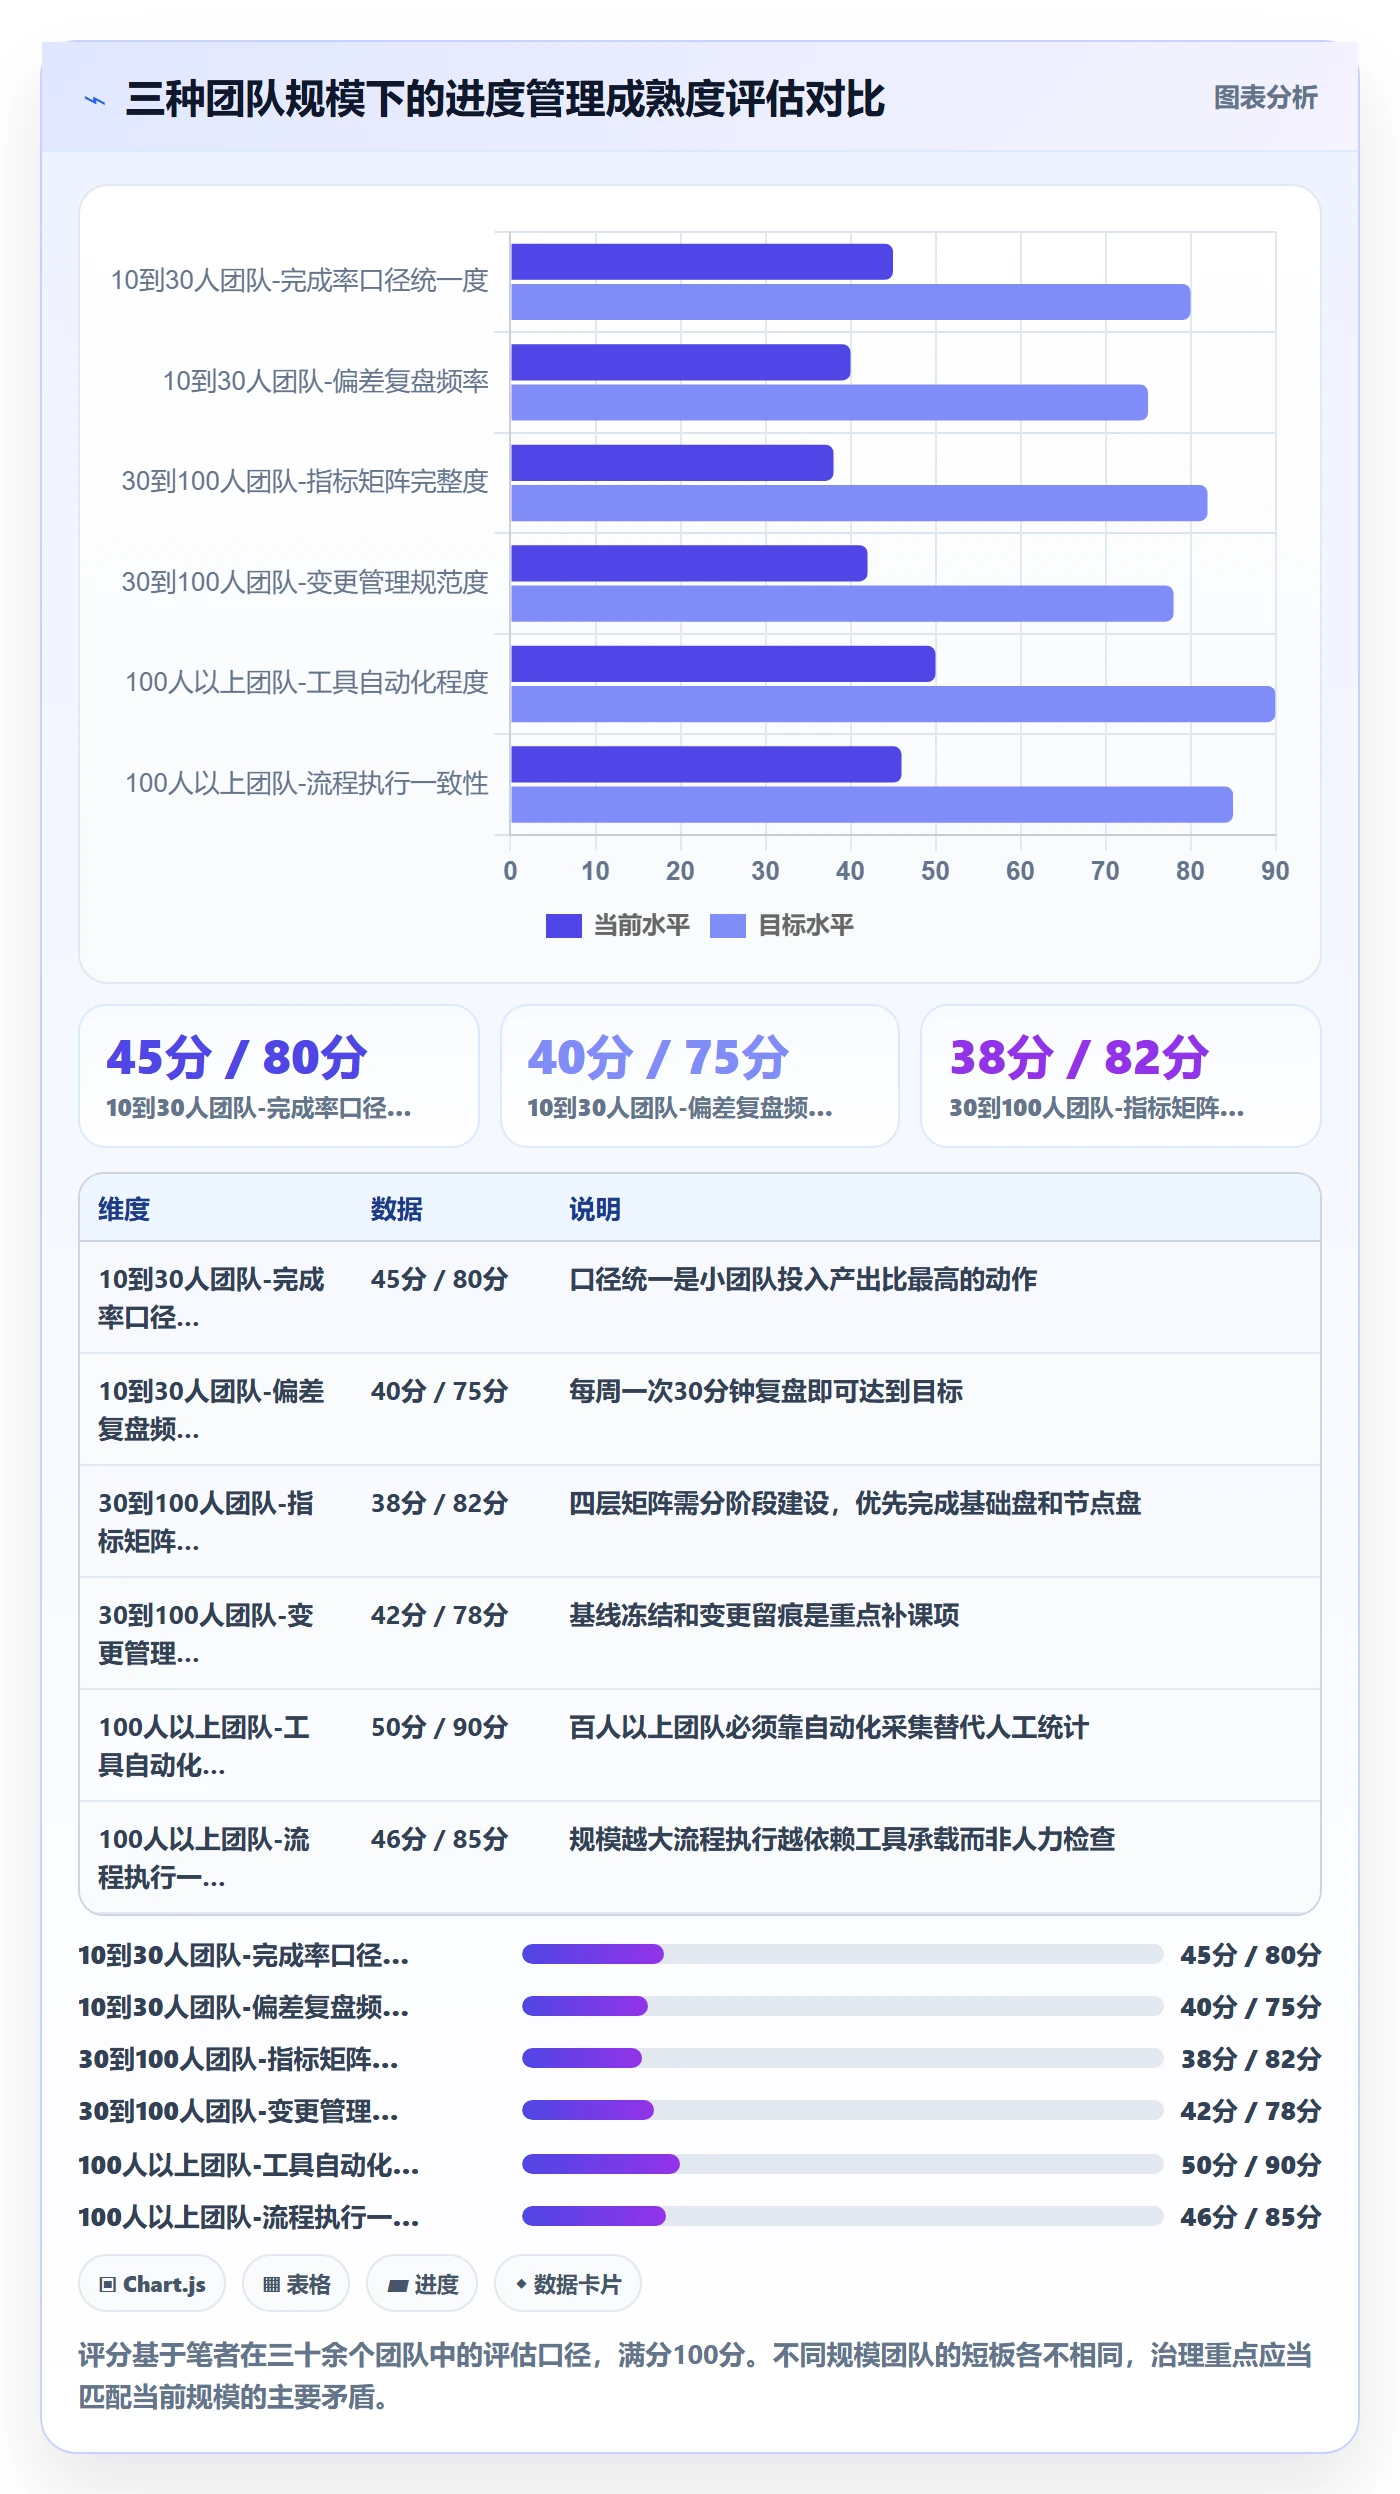Select the 数据卡片 tag
The width and height of the screenshot is (1400, 2494).
[568, 2284]
